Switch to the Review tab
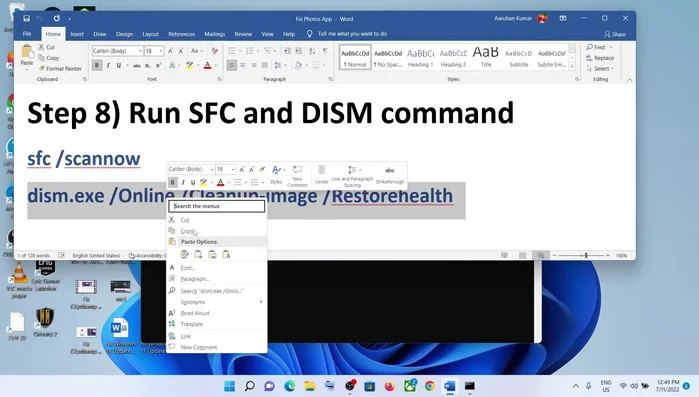This screenshot has height=397, width=699. click(243, 34)
